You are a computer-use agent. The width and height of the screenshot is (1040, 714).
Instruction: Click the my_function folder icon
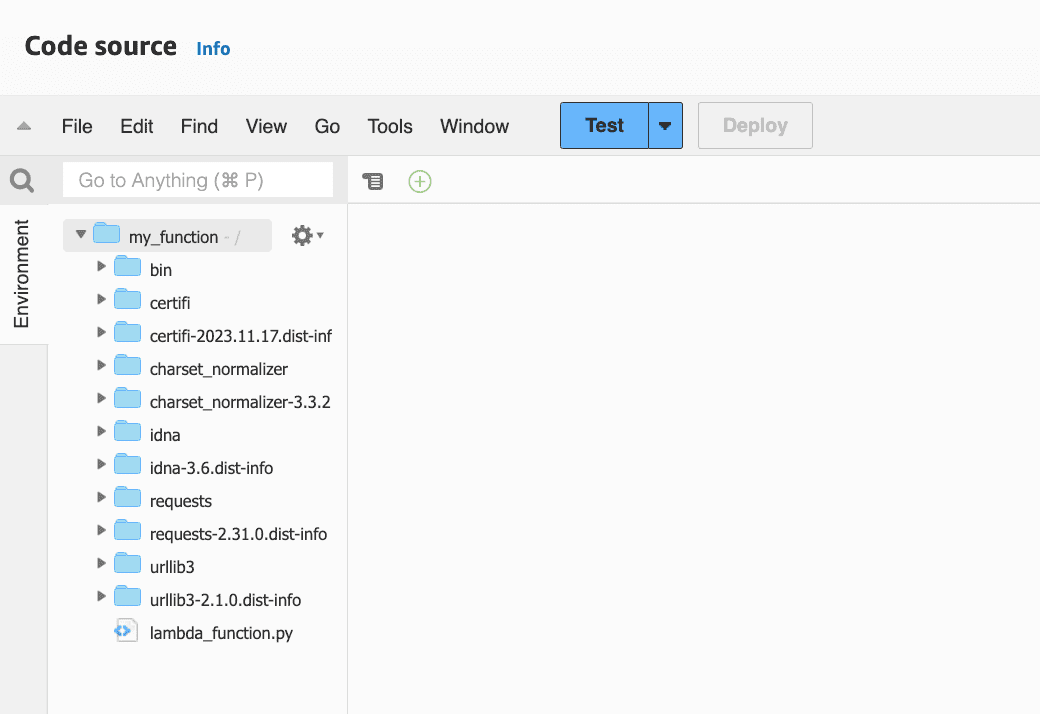click(x=107, y=234)
